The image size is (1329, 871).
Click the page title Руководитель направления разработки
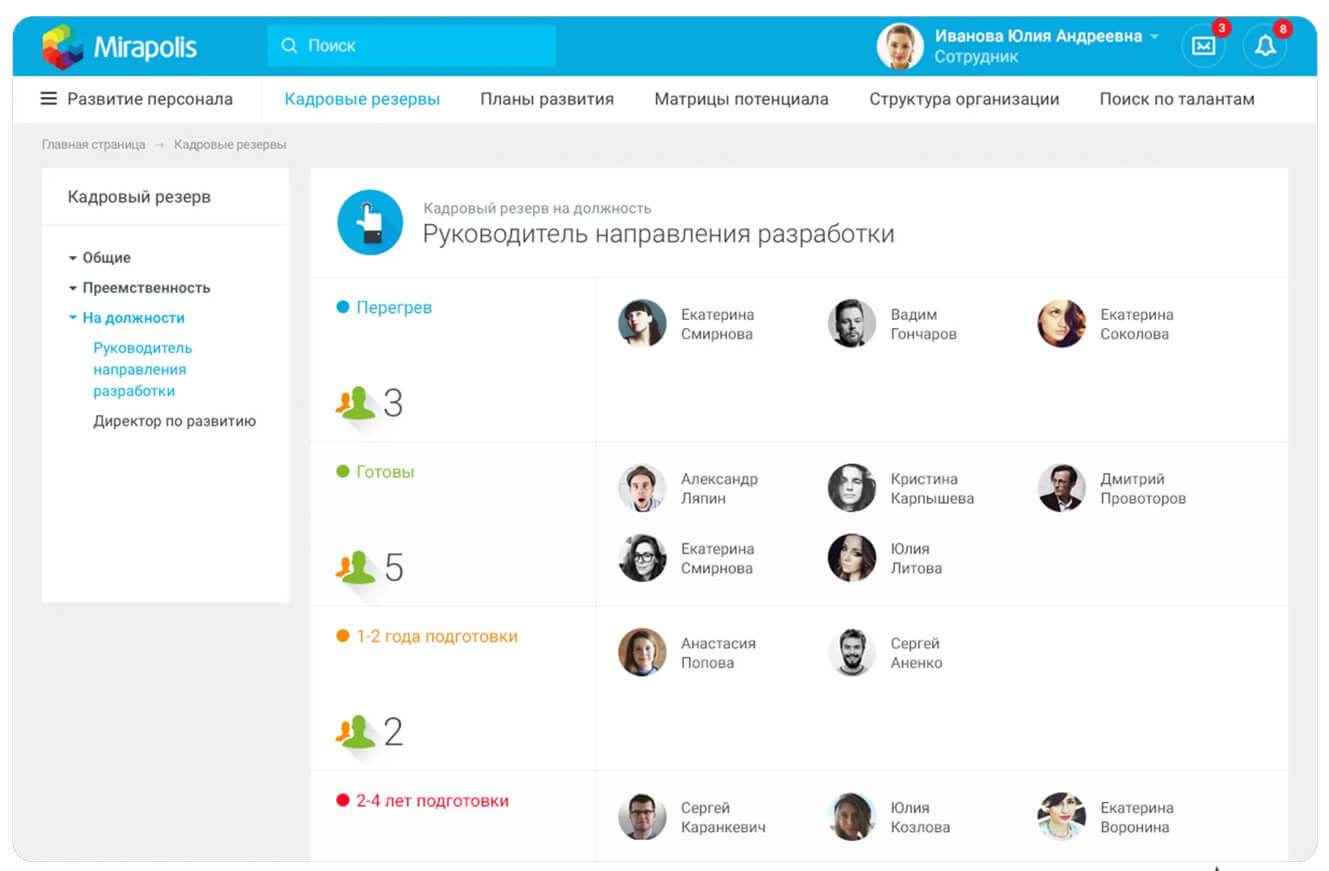click(658, 234)
